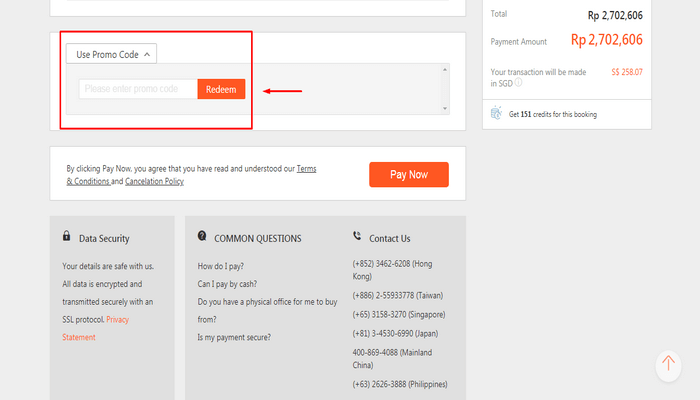
Task: Open the Cancelation Policy link
Action: [154, 181]
